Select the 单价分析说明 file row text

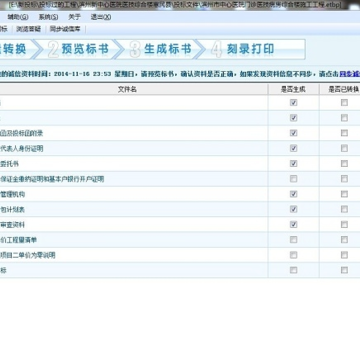[x=28, y=255]
